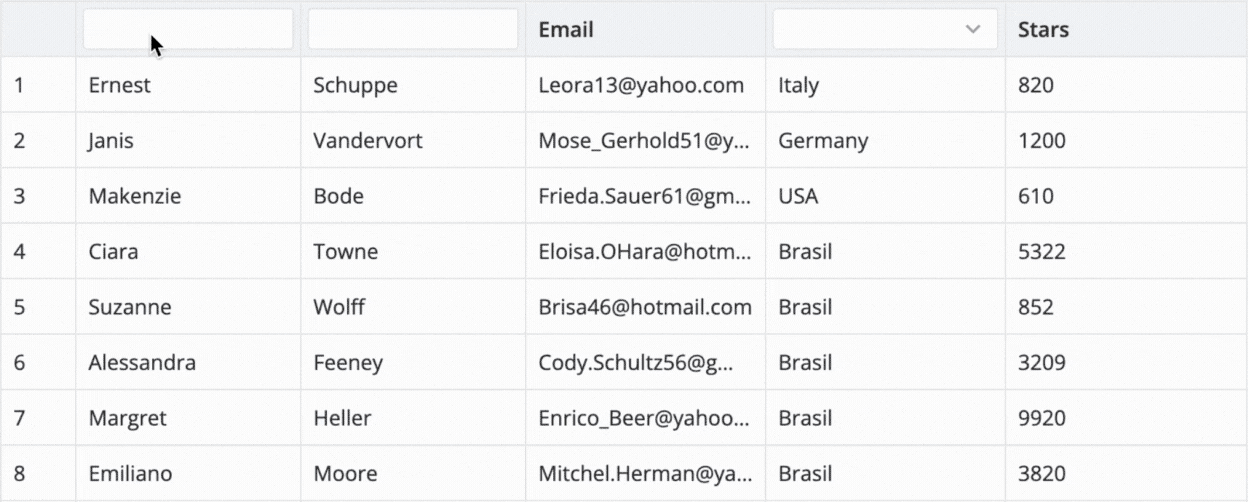Click the Email column header
The width and height of the screenshot is (1248, 502).
point(566,30)
